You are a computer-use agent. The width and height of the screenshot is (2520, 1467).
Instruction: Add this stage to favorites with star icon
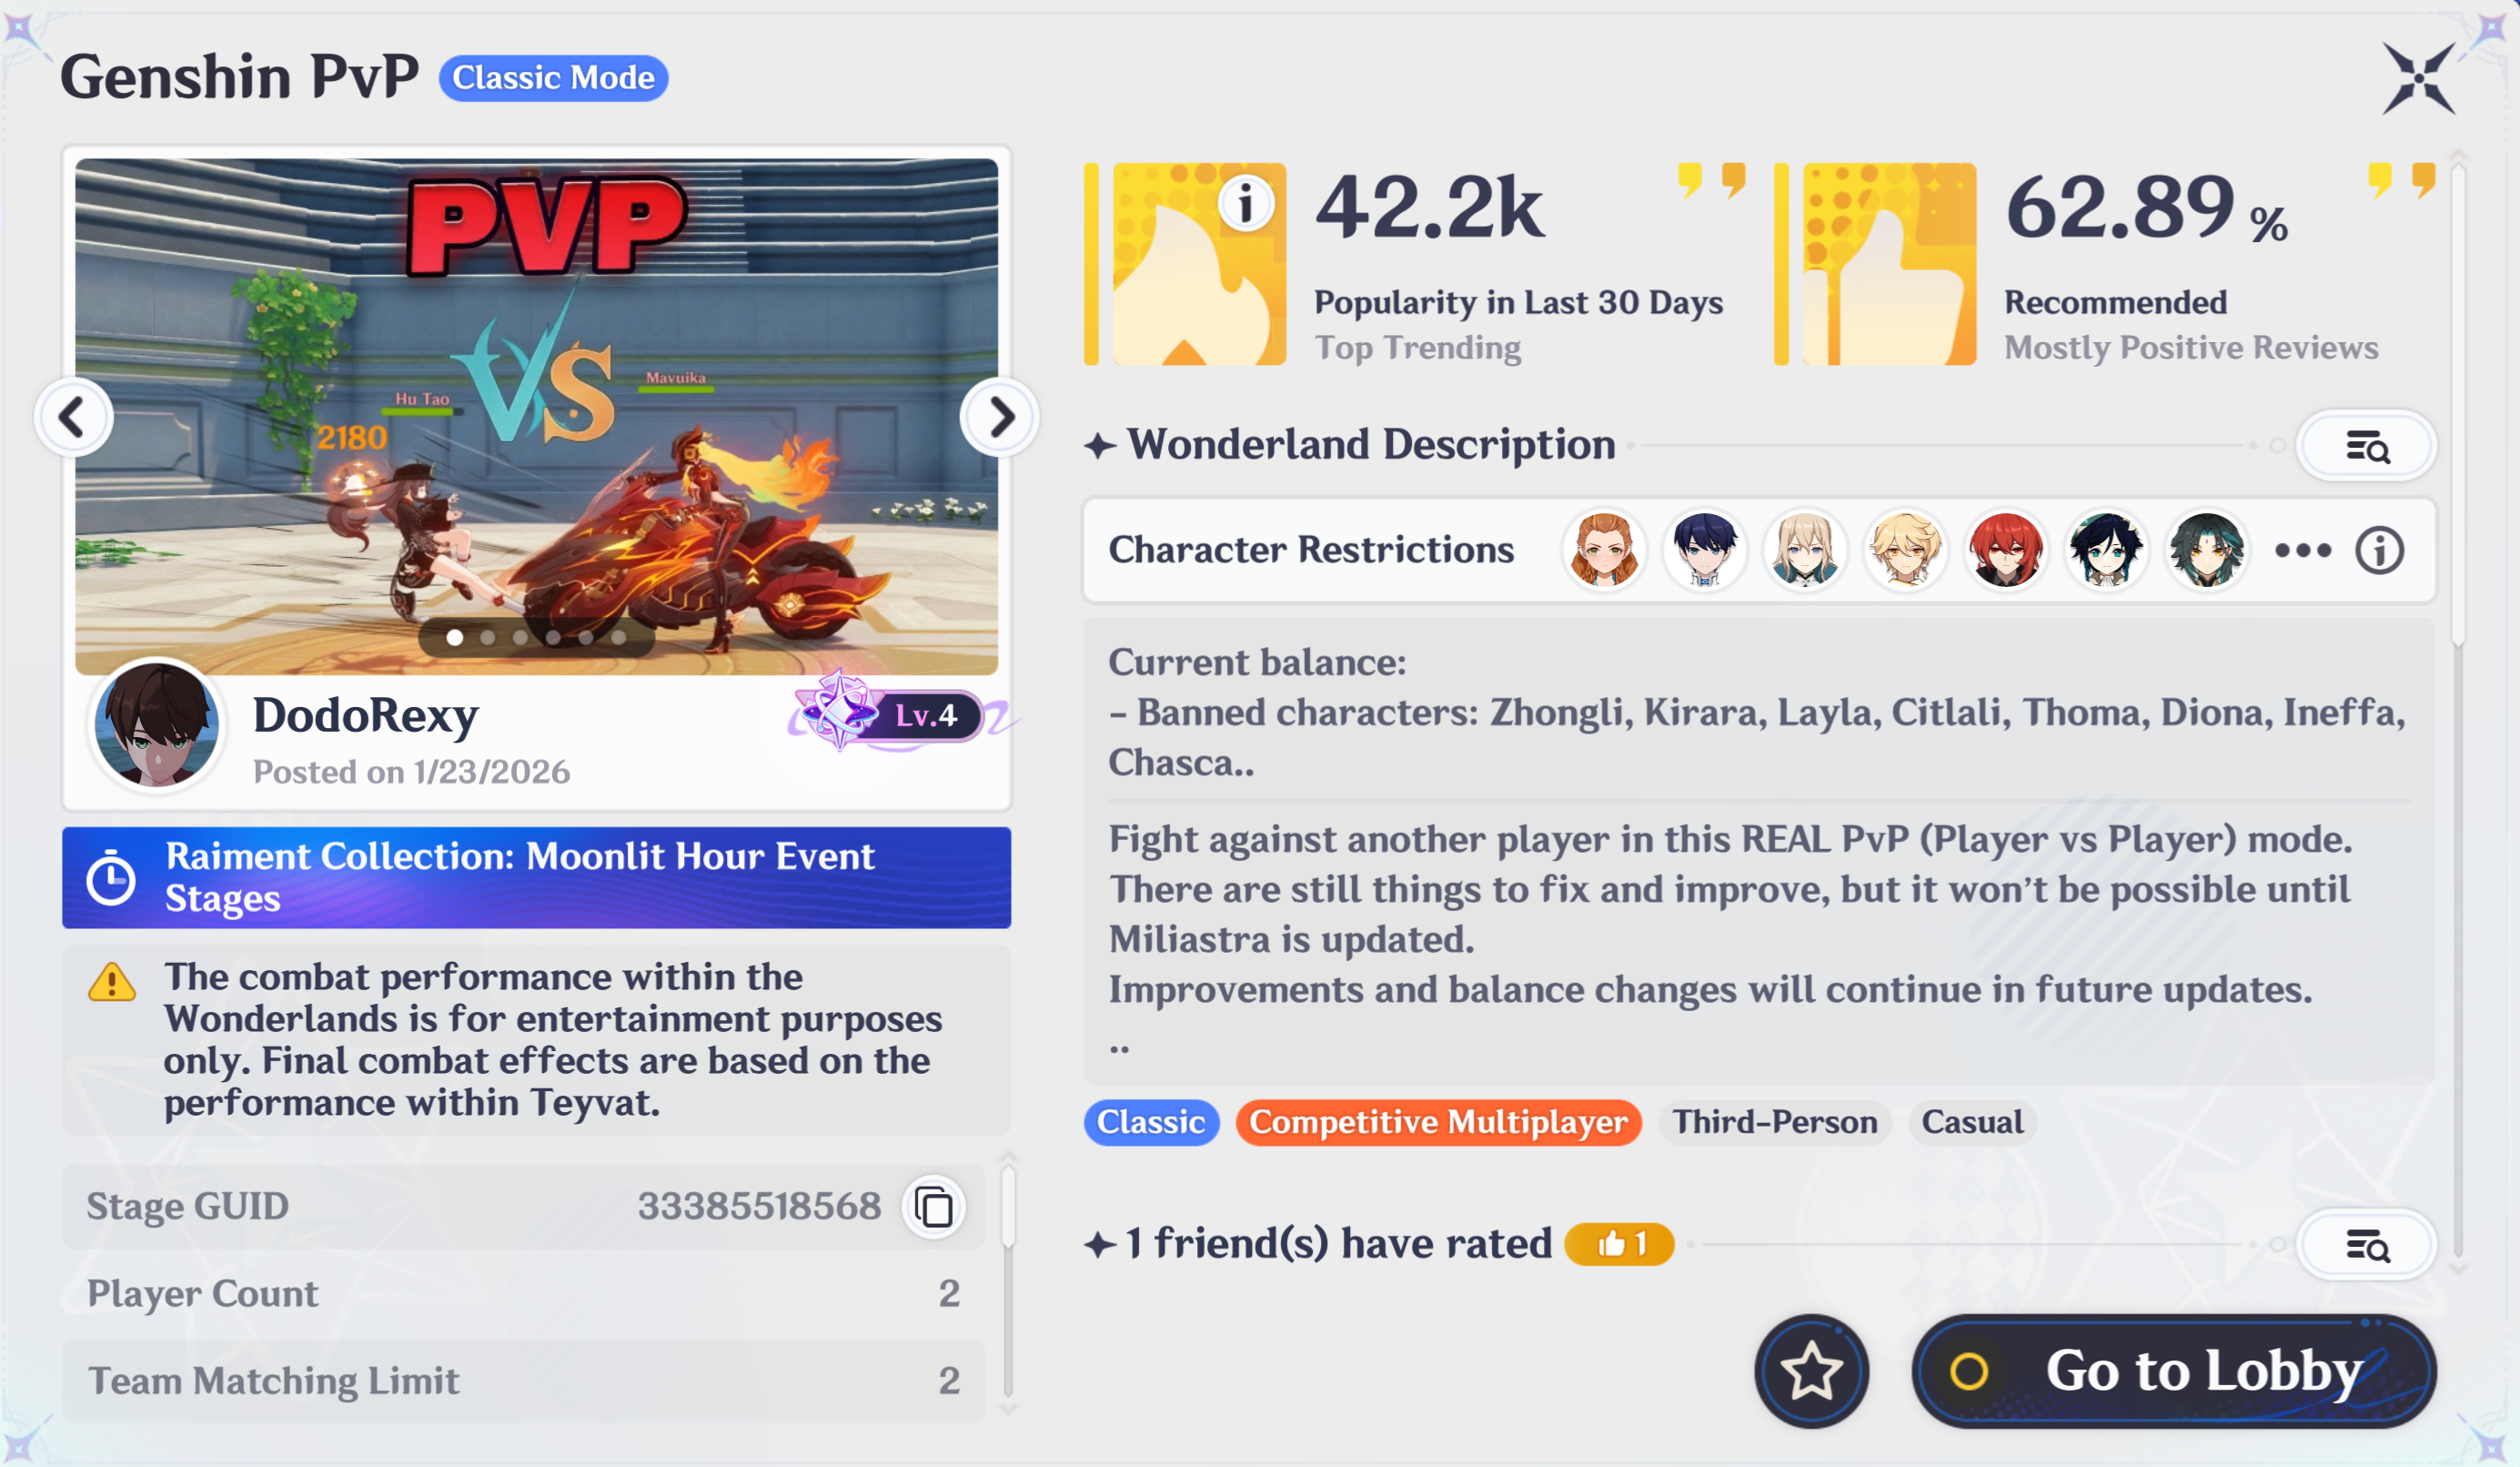1811,1371
